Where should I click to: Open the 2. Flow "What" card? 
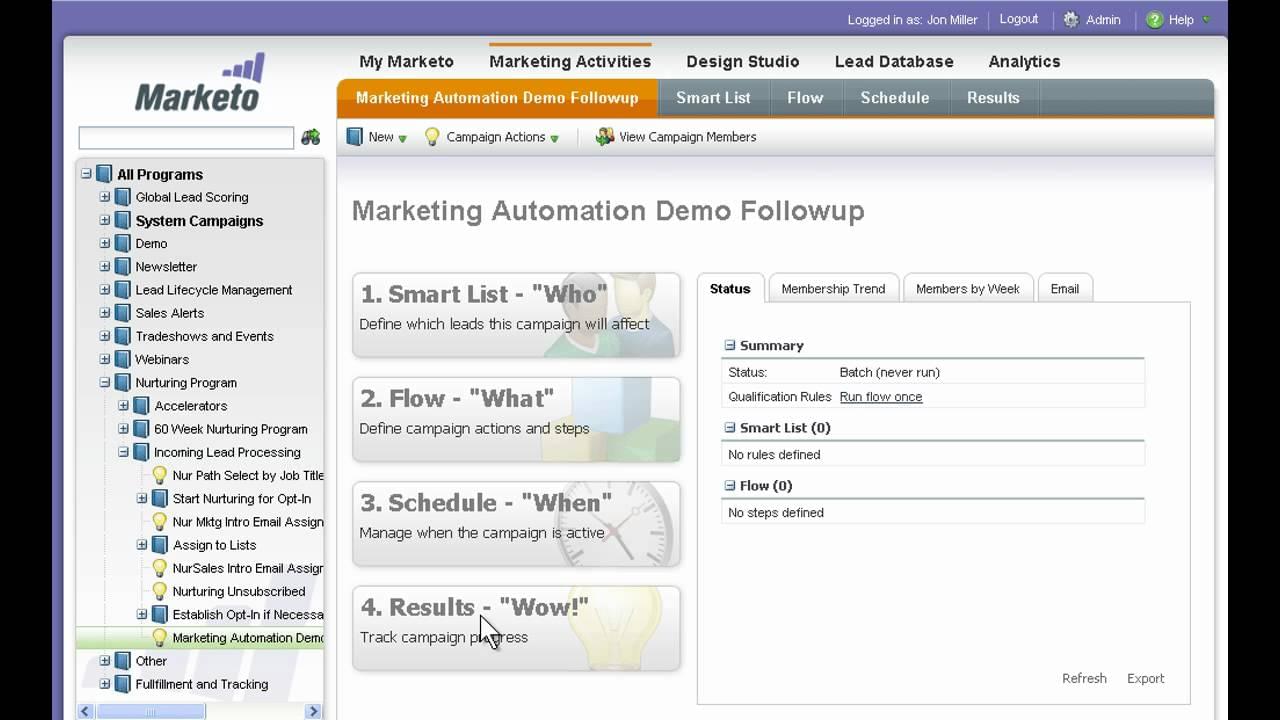(516, 419)
